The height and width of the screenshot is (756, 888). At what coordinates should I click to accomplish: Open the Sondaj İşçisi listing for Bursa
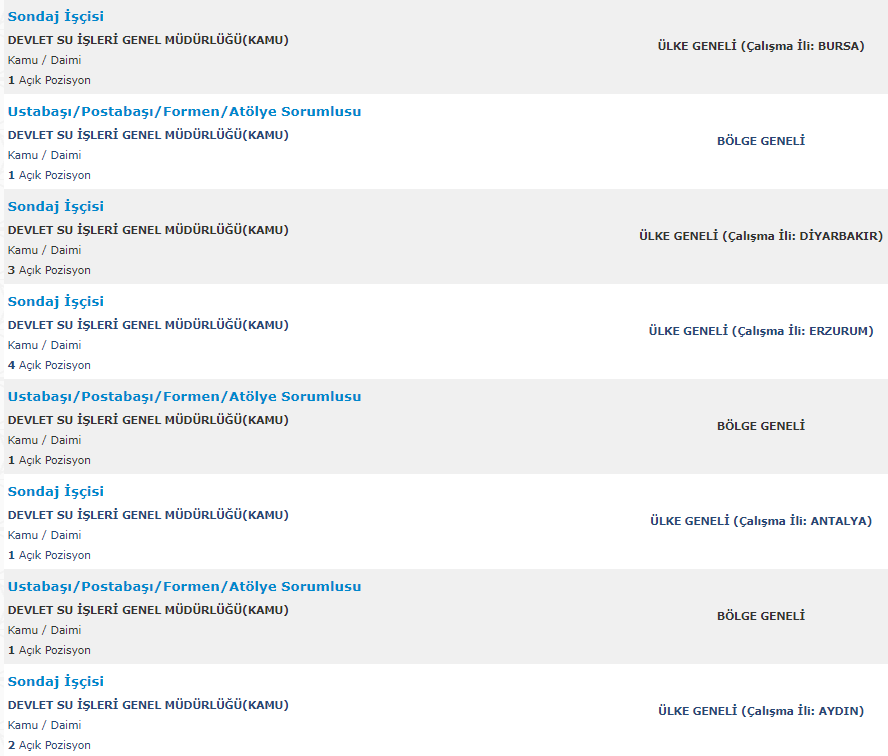[x=55, y=17]
